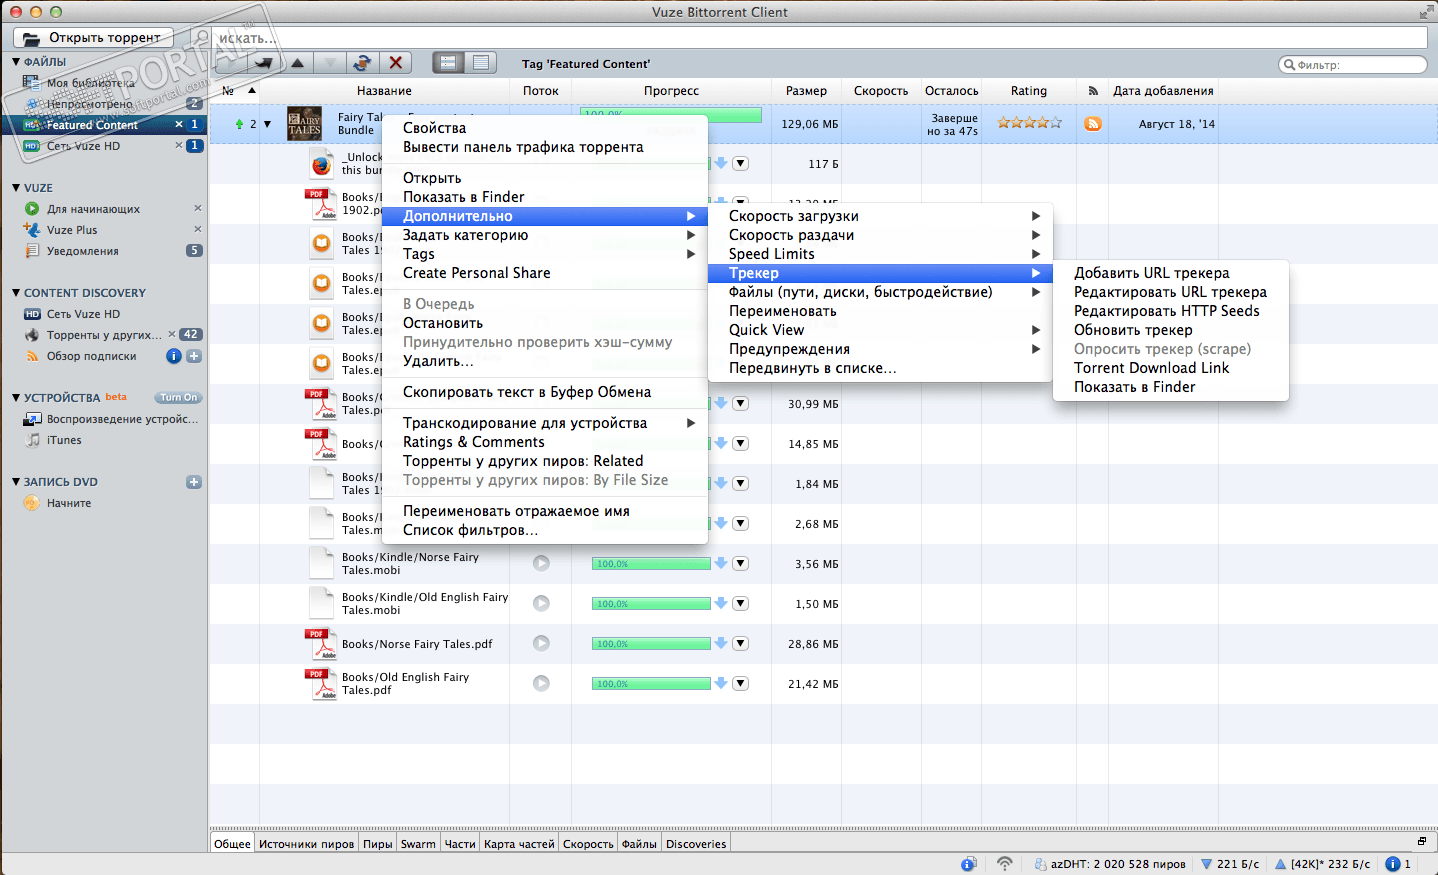Open priority dropdown for the 30,99 МБ file
Viewport: 1438px width, 875px height.
pos(740,404)
